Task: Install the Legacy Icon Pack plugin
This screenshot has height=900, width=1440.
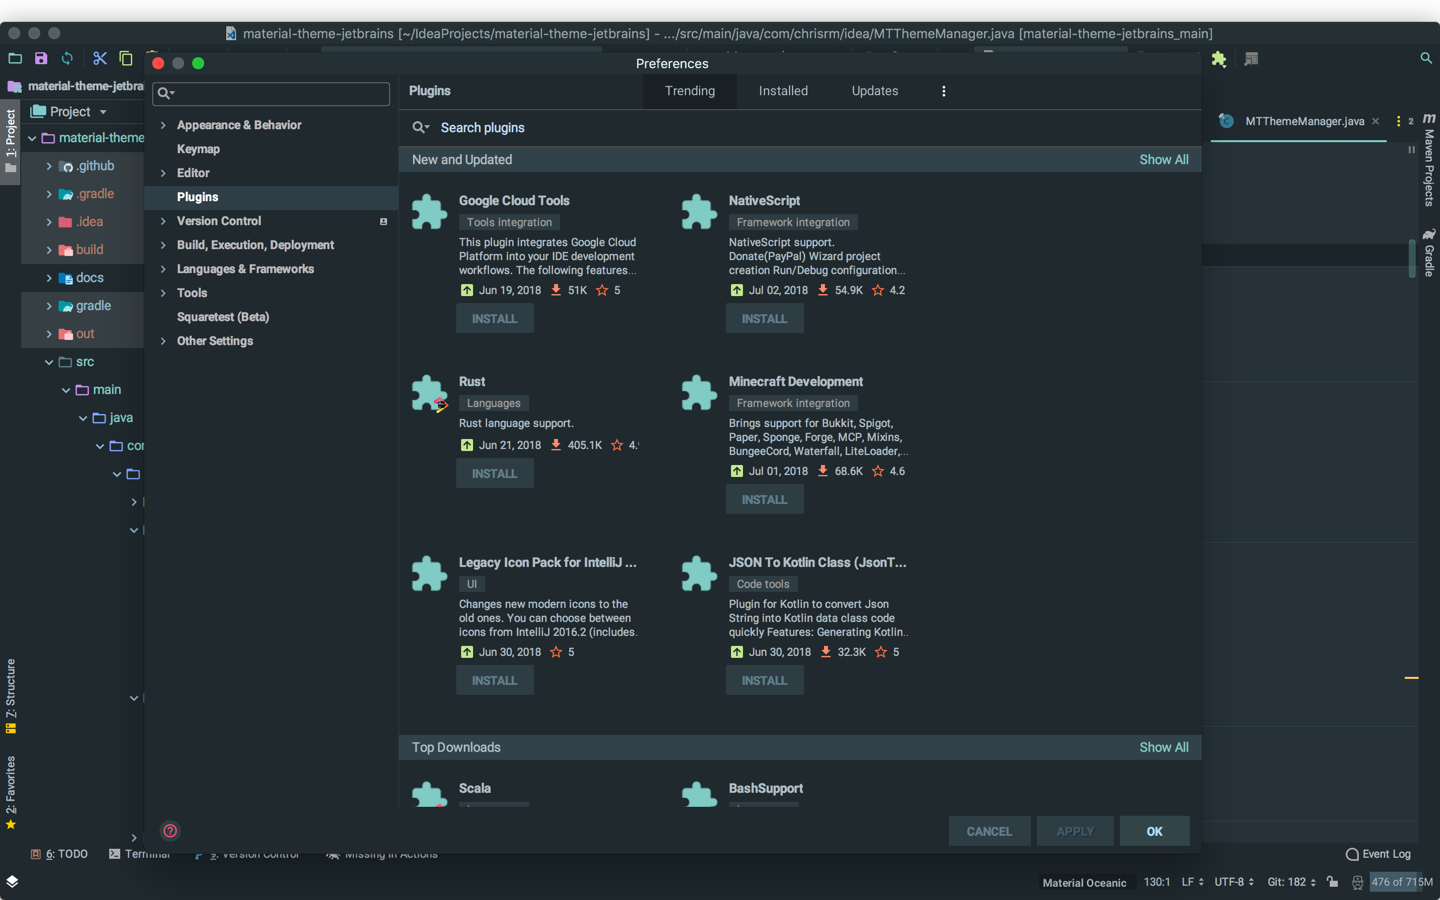Action: point(495,681)
